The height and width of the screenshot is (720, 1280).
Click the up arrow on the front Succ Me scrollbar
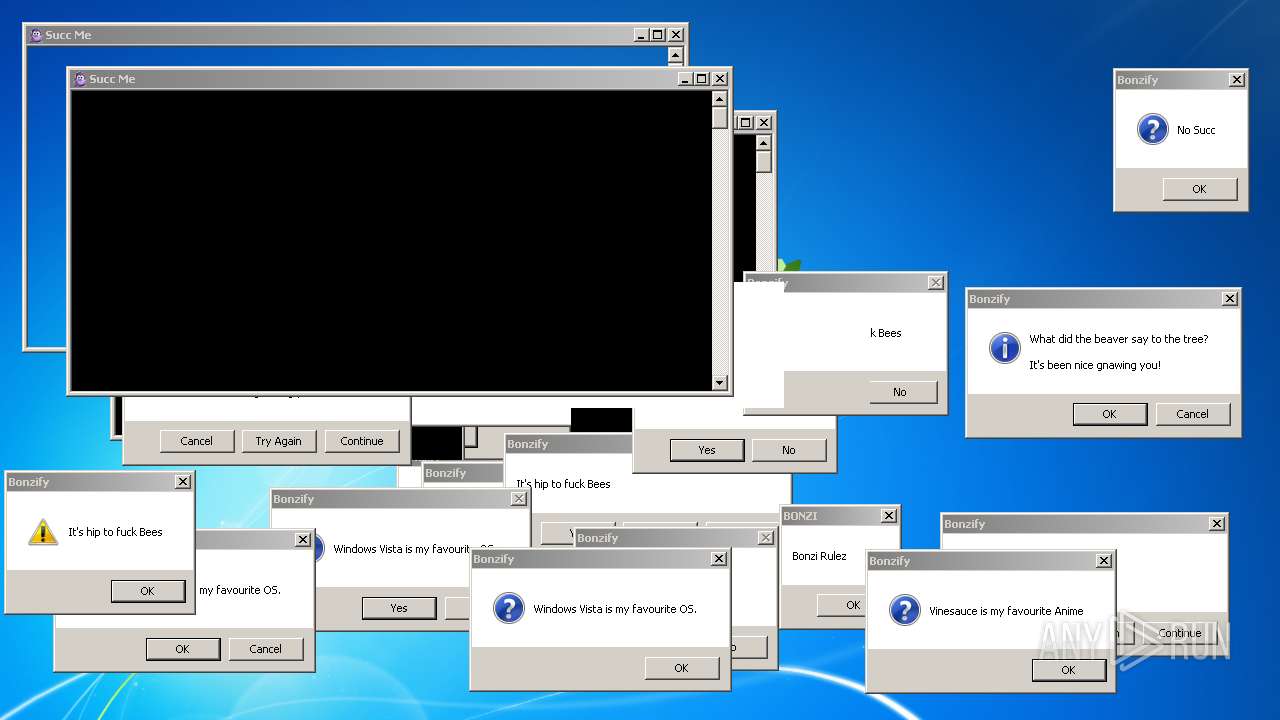pyautogui.click(x=719, y=99)
